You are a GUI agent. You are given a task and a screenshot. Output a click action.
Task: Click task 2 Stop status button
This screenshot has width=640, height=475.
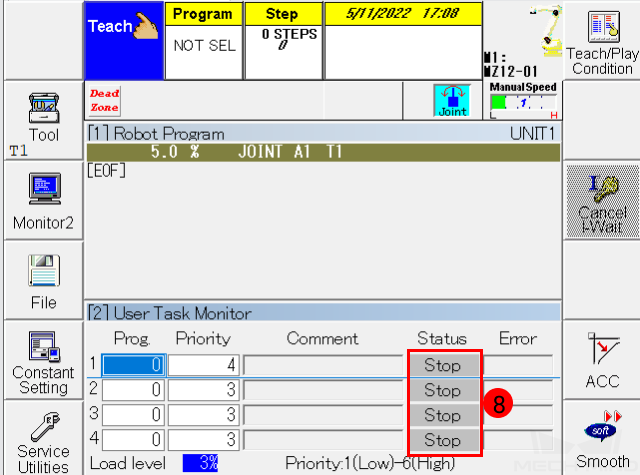pos(444,390)
